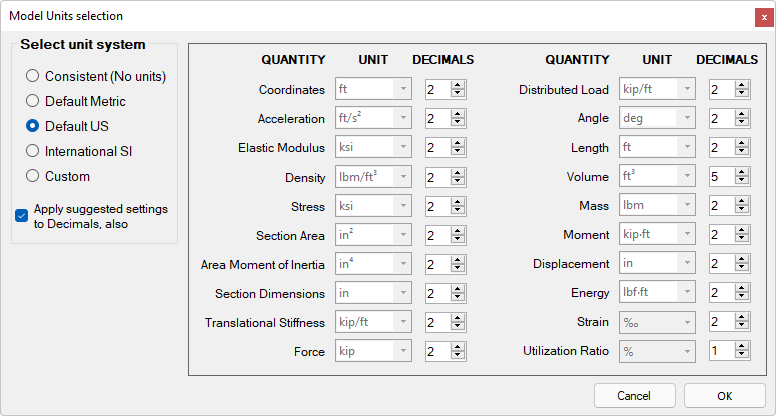
Task: Click the Displacement decimals input field
Action: (x=722, y=264)
